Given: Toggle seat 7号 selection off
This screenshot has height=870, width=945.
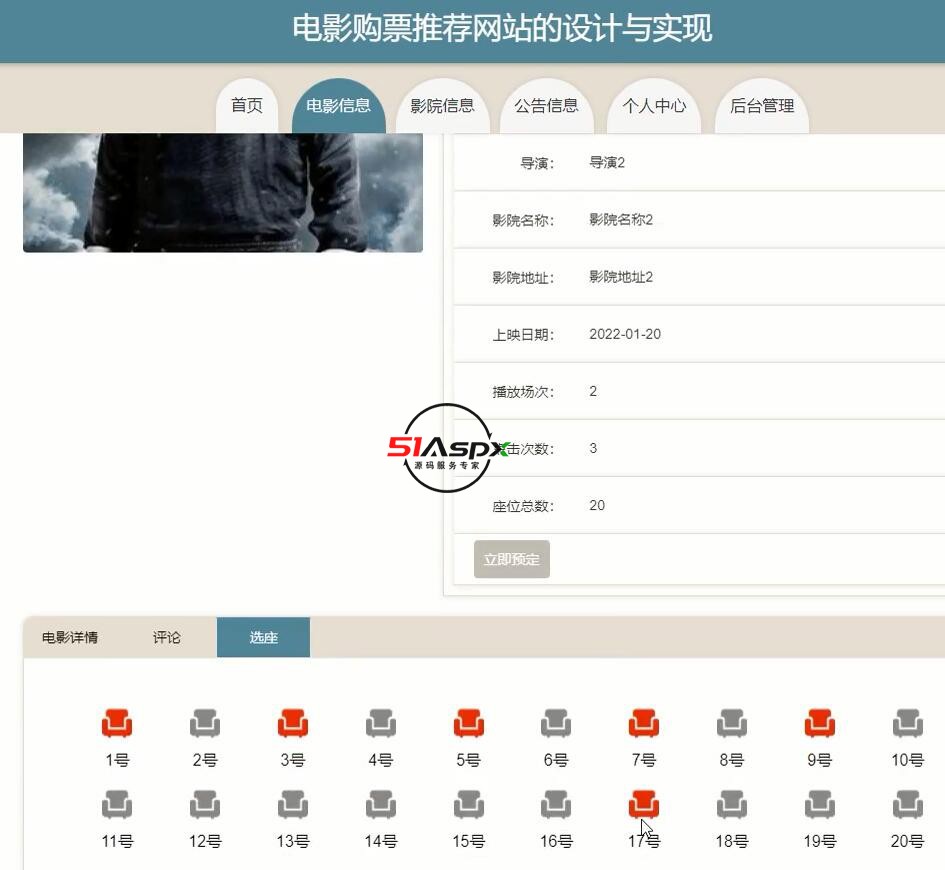Looking at the screenshot, I should [643, 723].
